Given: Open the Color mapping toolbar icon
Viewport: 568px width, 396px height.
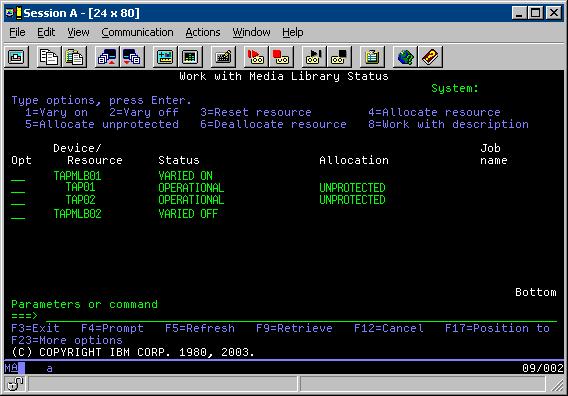Looking at the screenshot, I should pos(190,57).
